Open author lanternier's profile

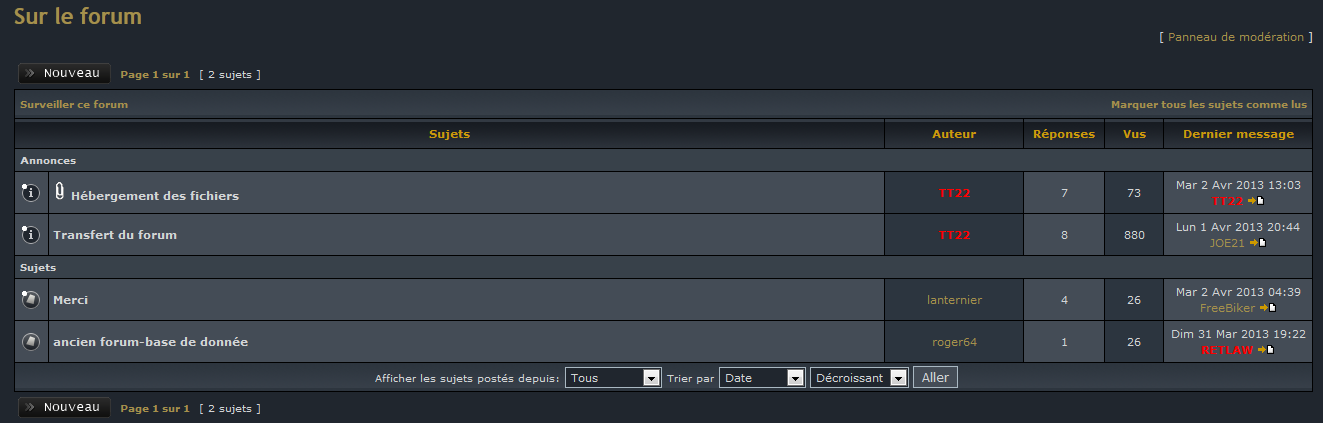954,300
